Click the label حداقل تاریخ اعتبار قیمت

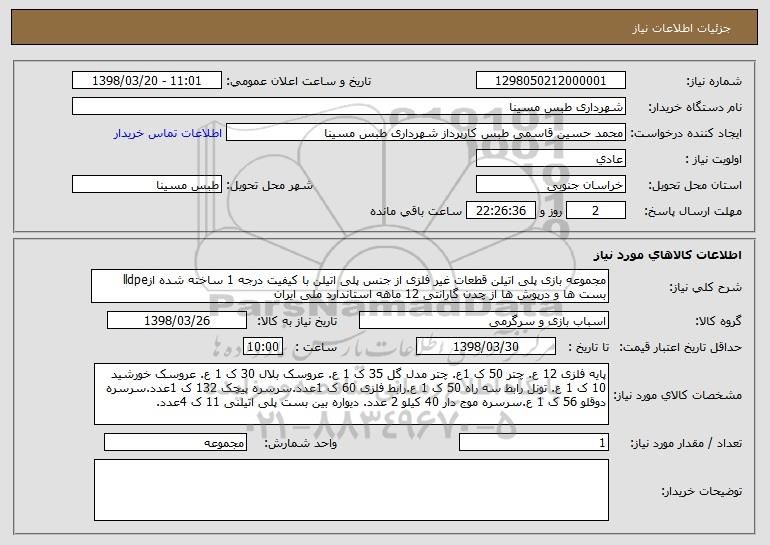(x=681, y=347)
